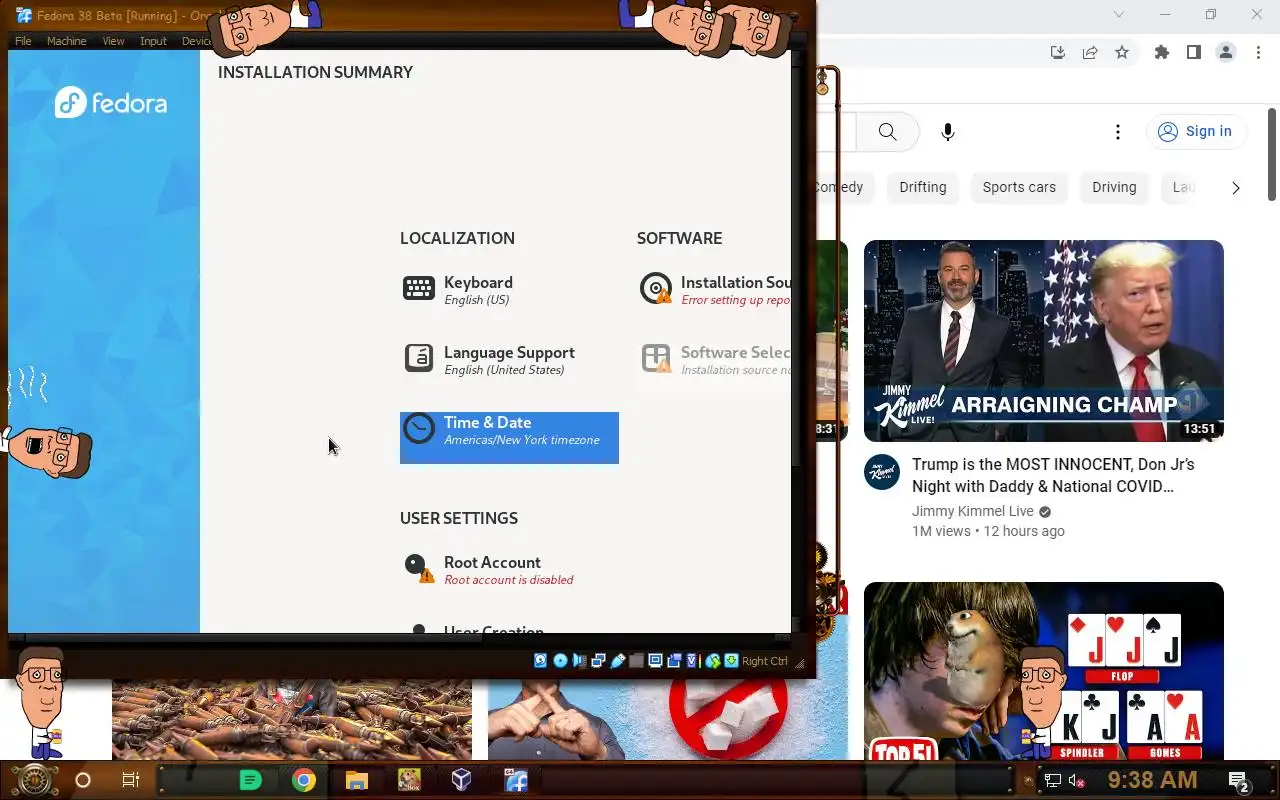Image resolution: width=1280 pixels, height=800 pixels.
Task: Click the hard disk activity icon in VirtualBox status bar
Action: tap(541, 661)
